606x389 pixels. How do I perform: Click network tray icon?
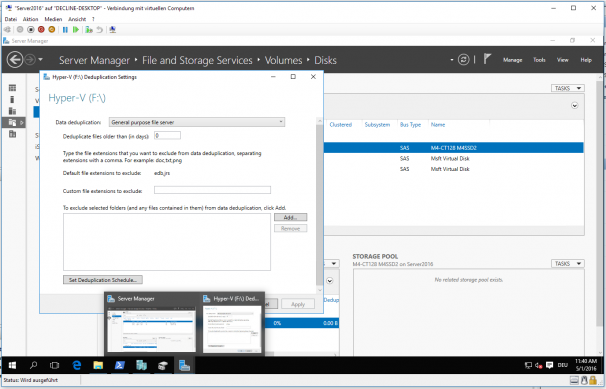528,365
